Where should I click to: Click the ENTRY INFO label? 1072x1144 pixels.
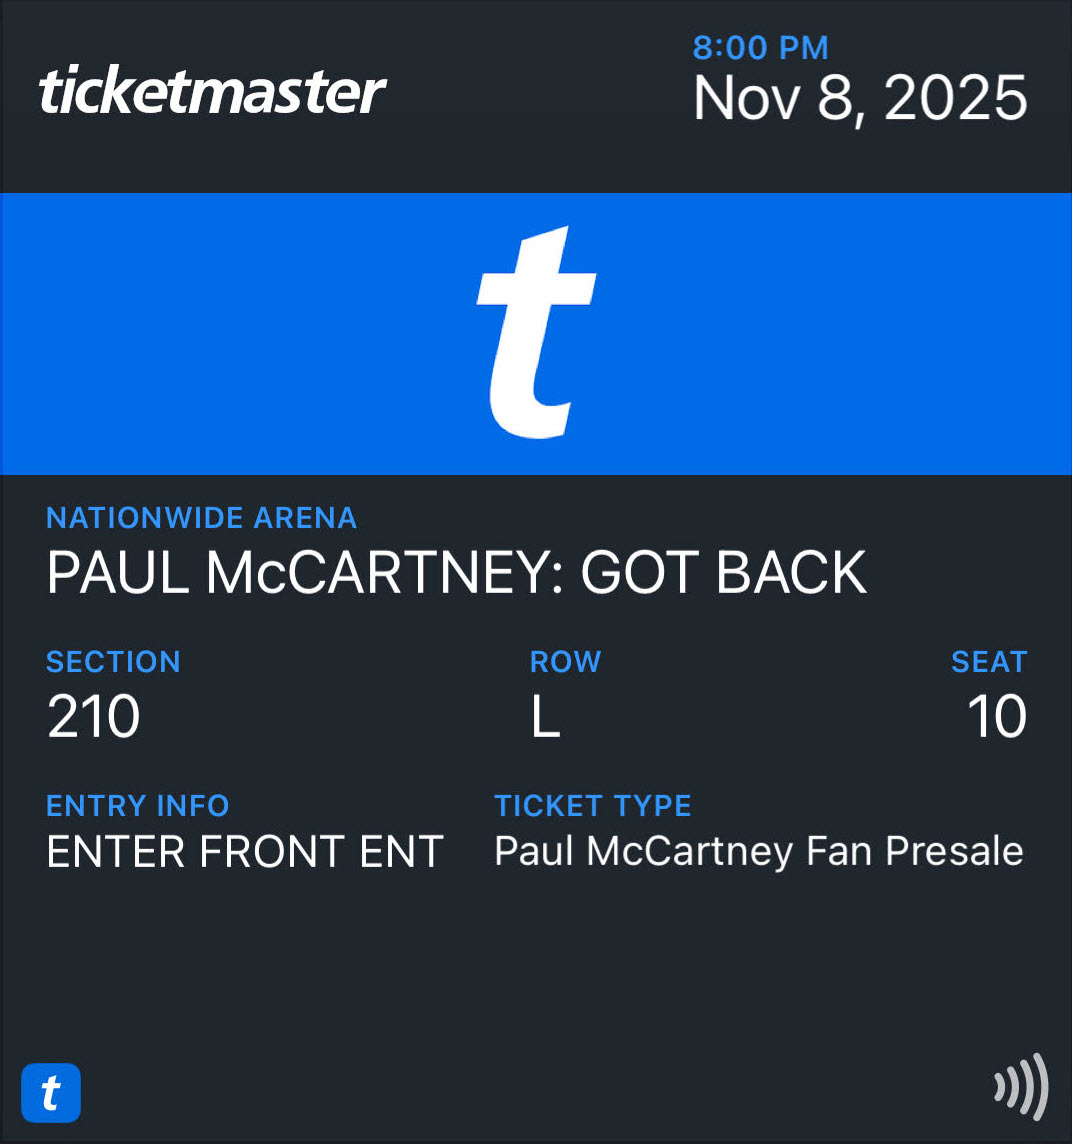point(138,806)
